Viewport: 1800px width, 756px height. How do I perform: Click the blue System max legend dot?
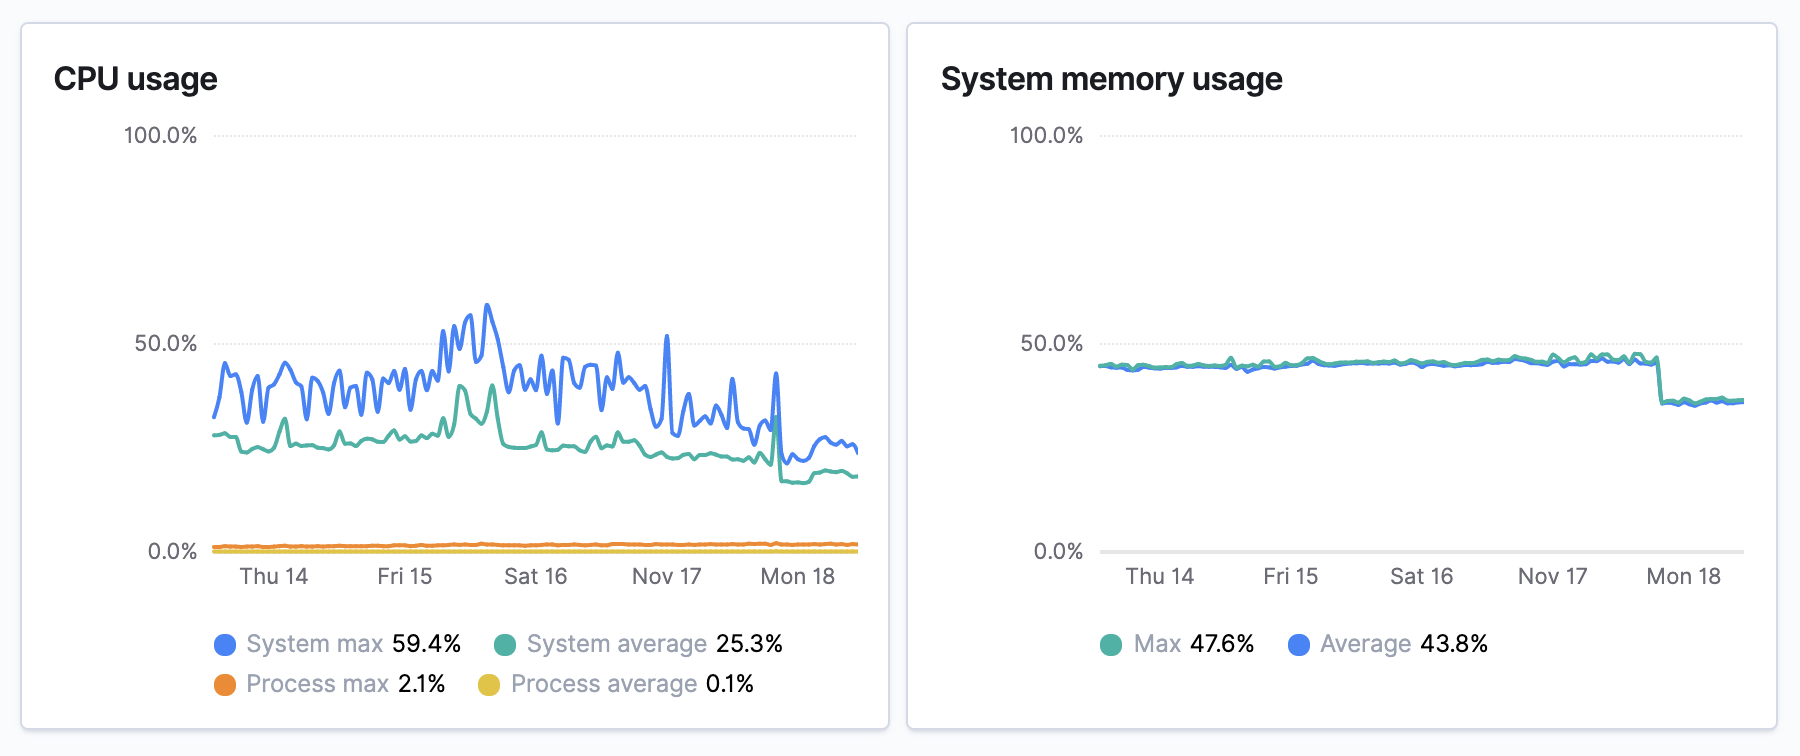click(225, 645)
